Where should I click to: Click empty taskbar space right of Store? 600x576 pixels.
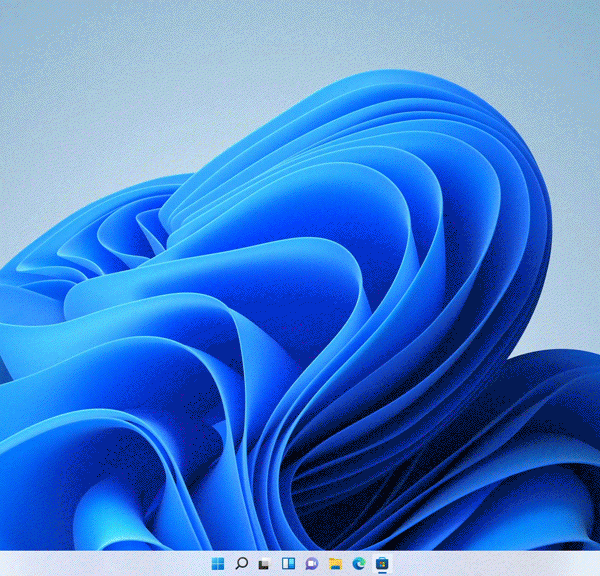pos(500,564)
